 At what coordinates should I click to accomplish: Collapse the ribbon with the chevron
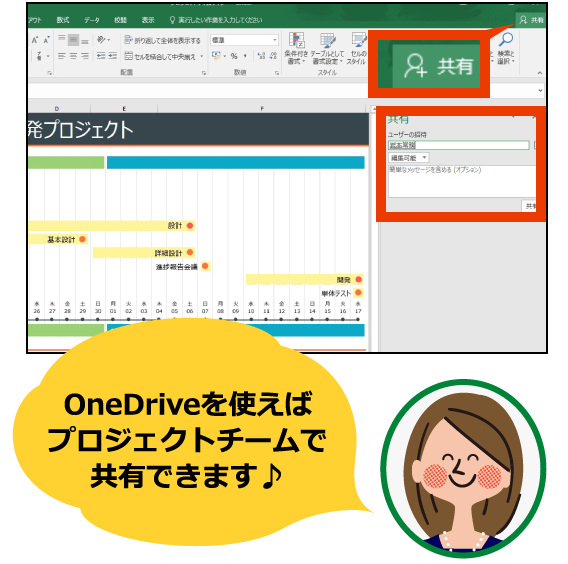point(539,73)
